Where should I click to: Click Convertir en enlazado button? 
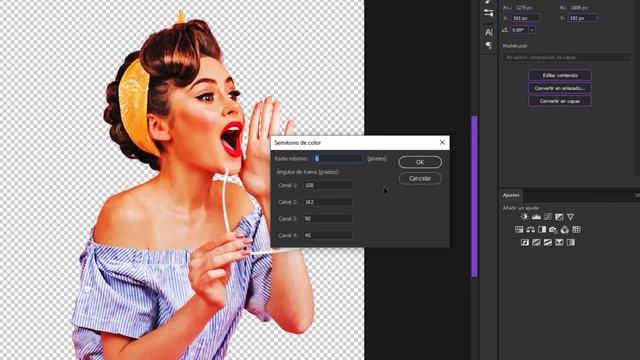click(560, 88)
